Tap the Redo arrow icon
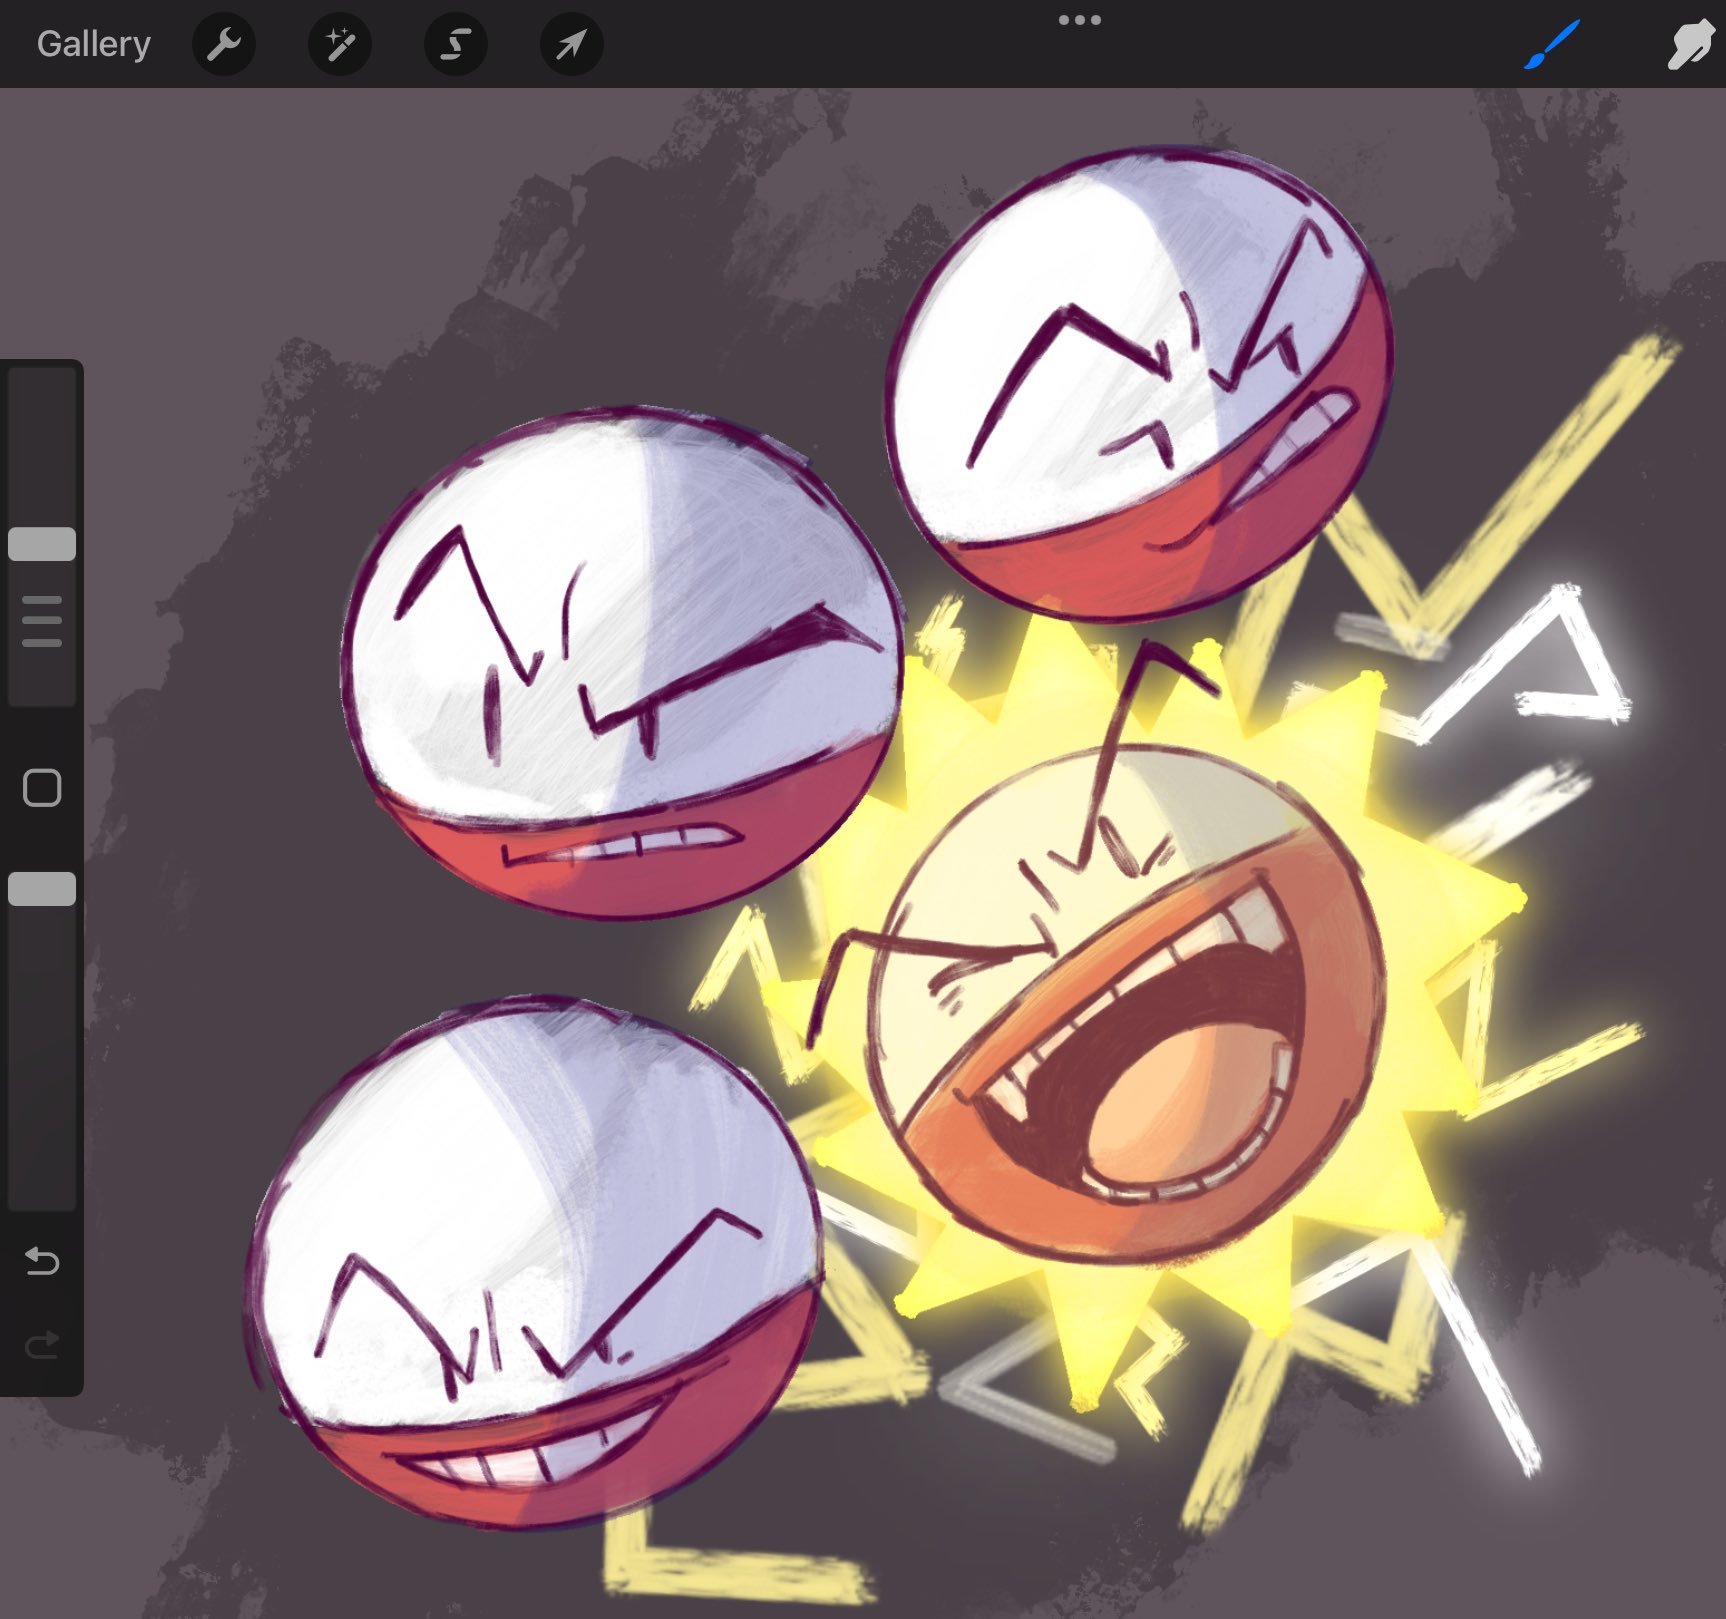 point(41,1345)
